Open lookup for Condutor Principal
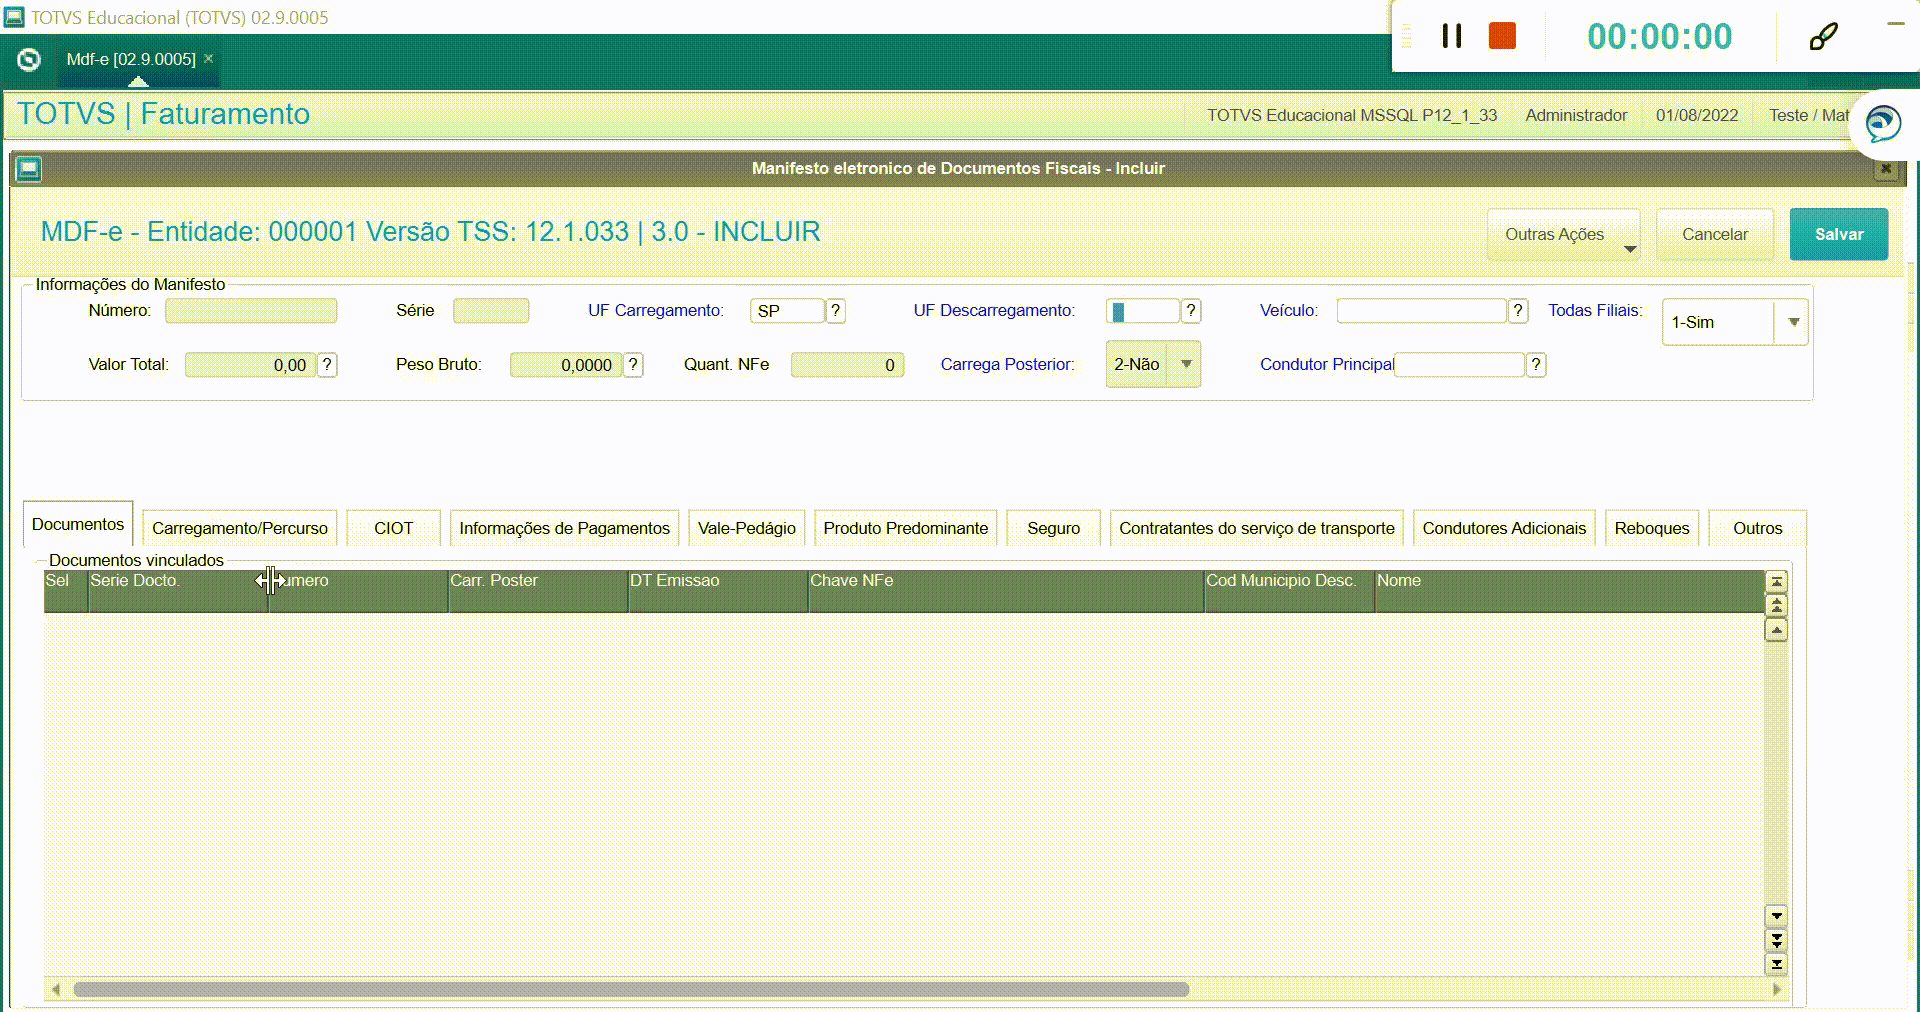The width and height of the screenshot is (1920, 1012). (x=1536, y=365)
